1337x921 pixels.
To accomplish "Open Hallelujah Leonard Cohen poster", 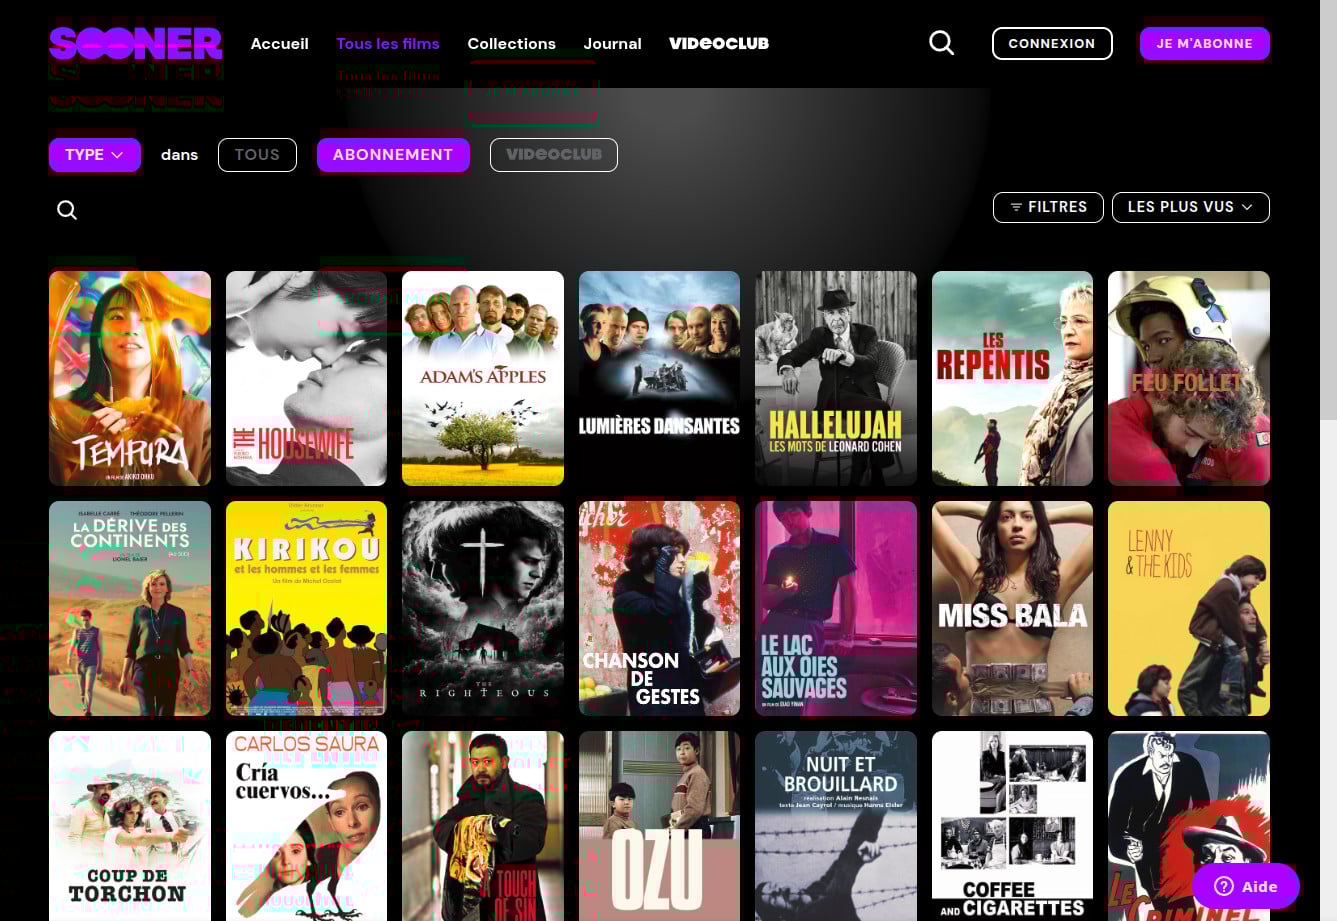I will [835, 378].
